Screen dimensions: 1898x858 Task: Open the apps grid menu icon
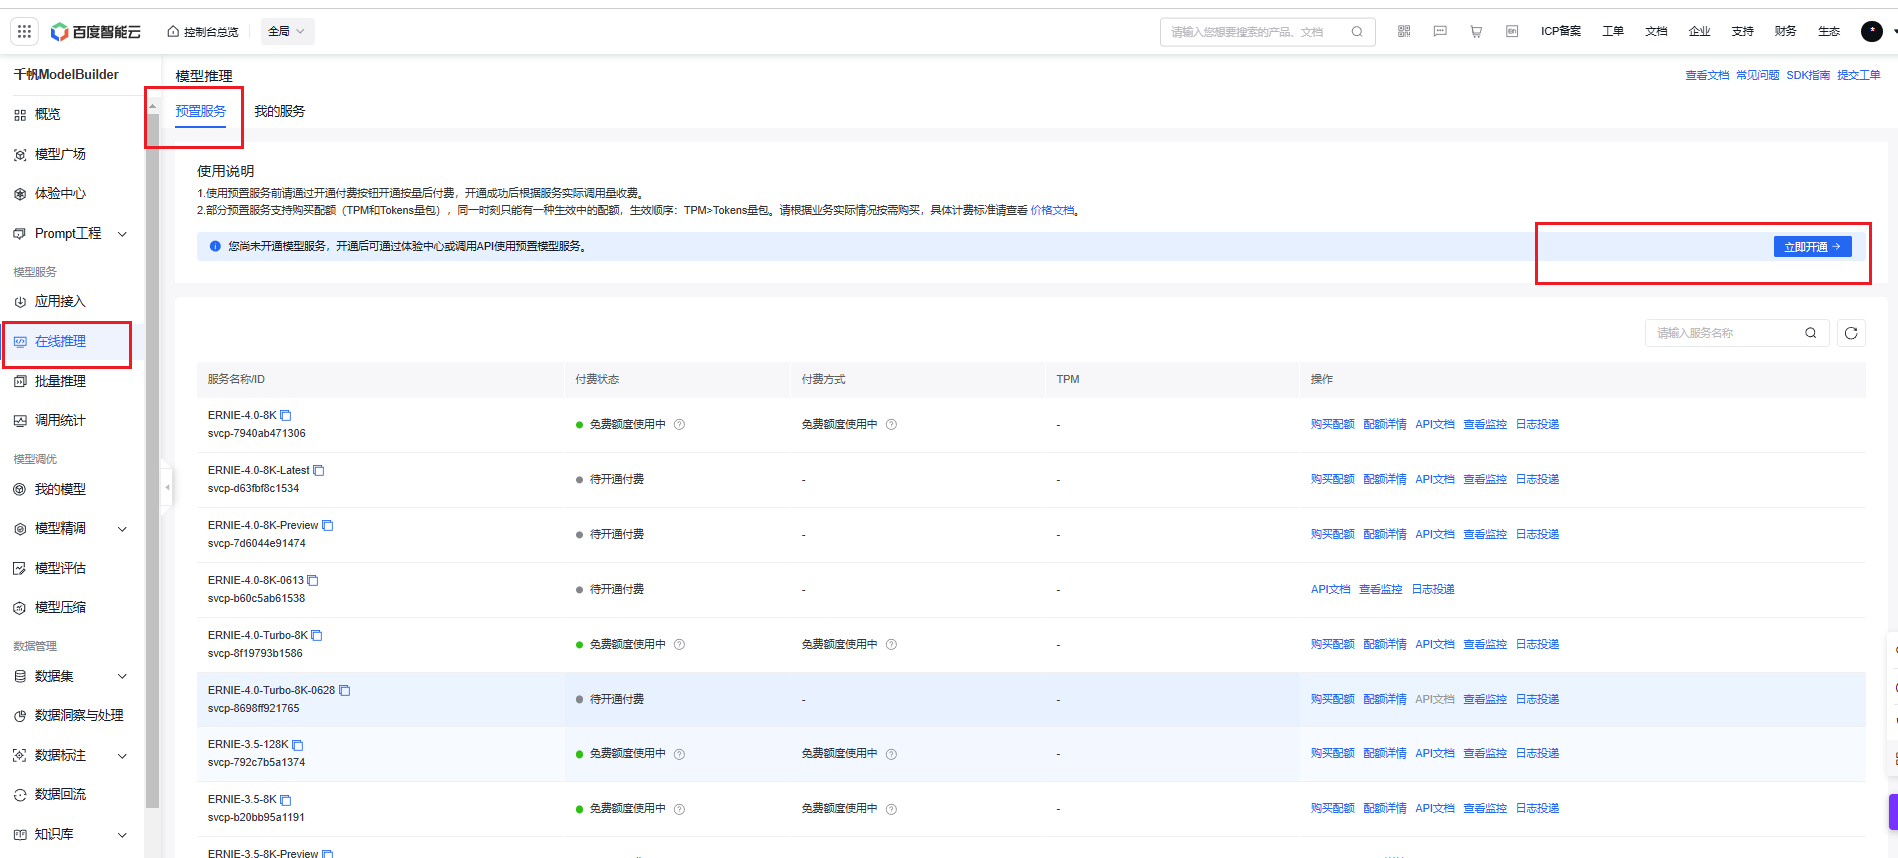point(24,31)
